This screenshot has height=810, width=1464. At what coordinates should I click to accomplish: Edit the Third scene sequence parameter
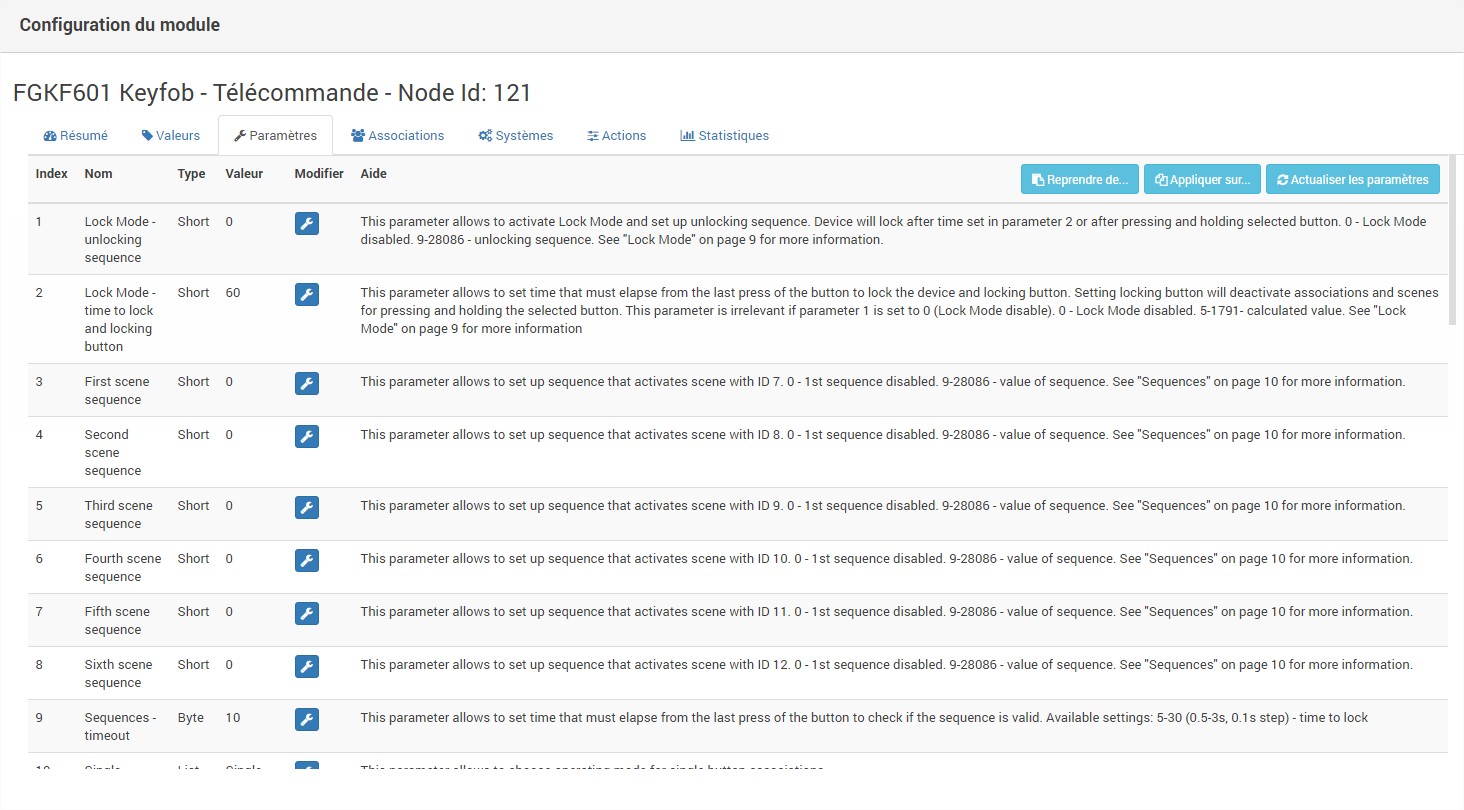pos(307,508)
